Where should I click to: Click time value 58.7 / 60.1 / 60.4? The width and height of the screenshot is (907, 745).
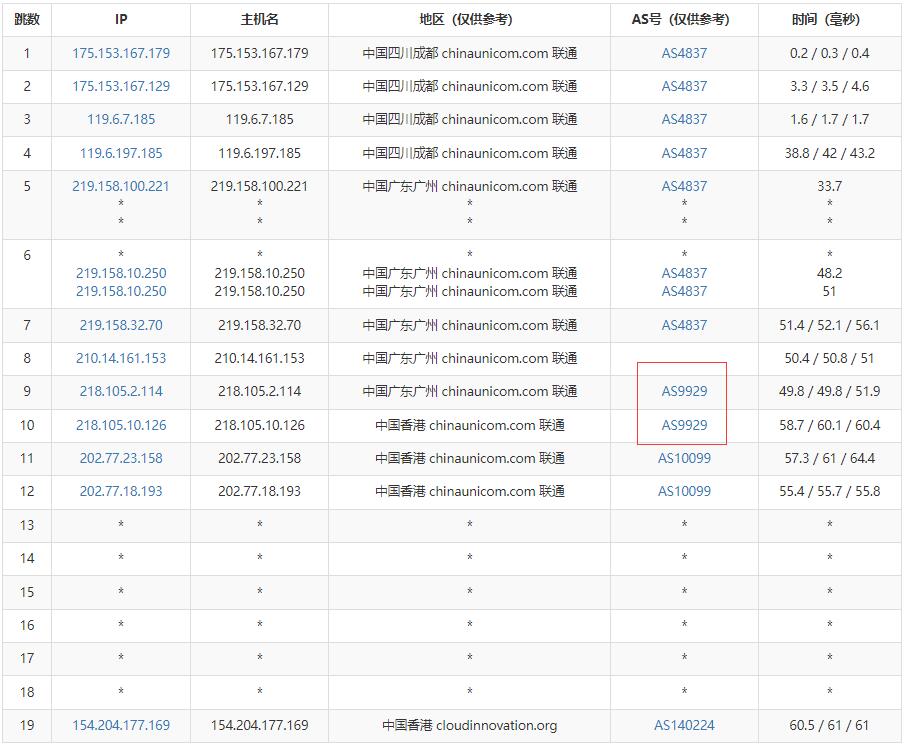[x=829, y=425]
